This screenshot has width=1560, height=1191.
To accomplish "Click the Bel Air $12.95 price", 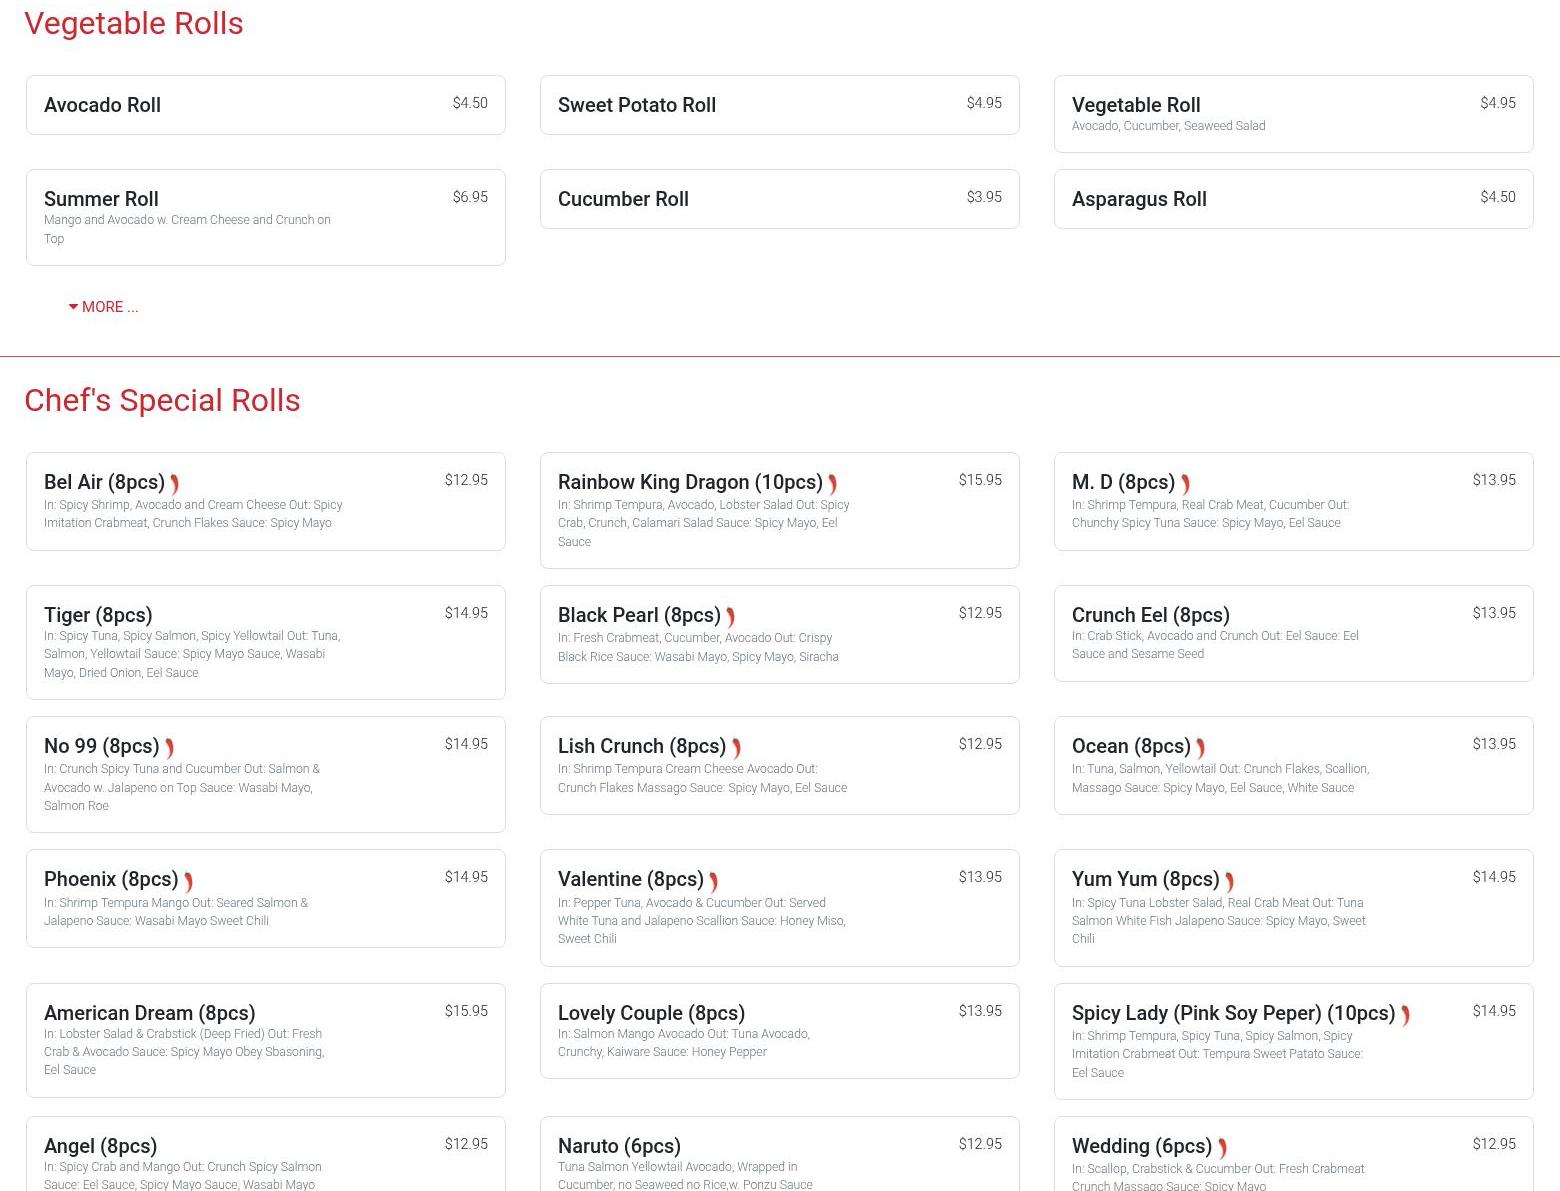I will click(466, 480).
